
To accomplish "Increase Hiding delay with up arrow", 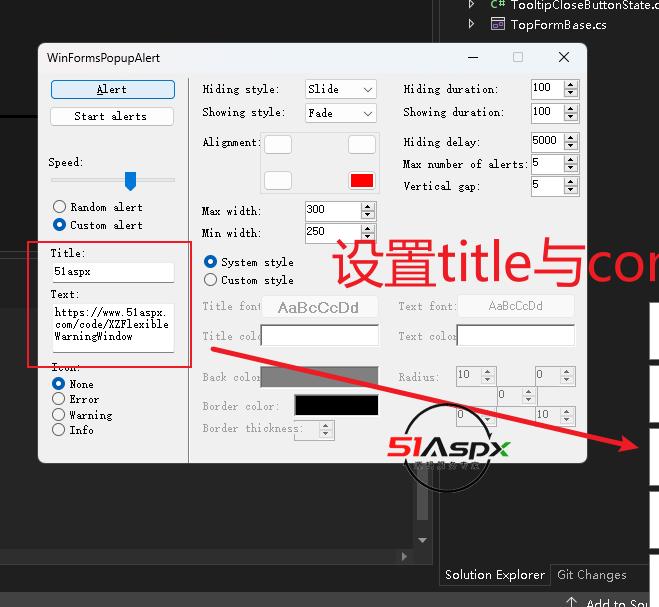I will [x=570, y=137].
